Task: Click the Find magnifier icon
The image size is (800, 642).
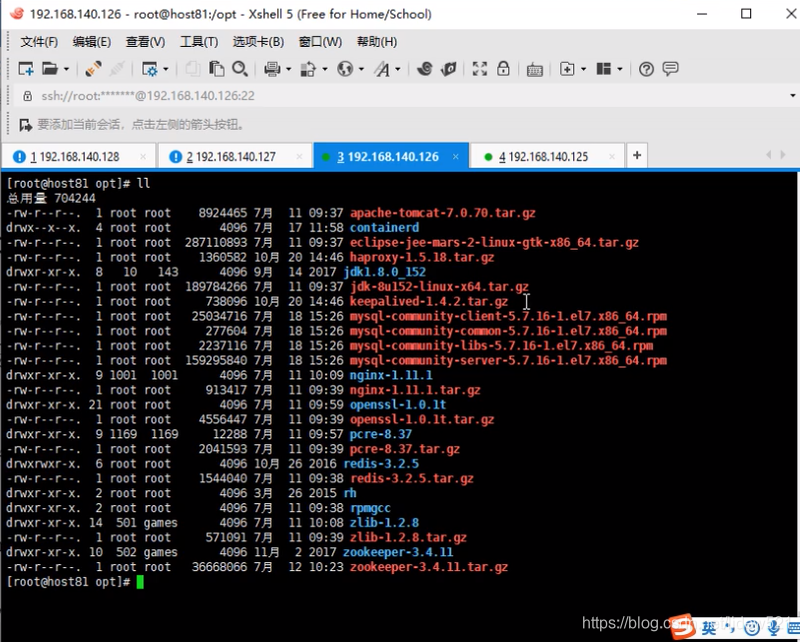Action: pyautogui.click(x=240, y=68)
